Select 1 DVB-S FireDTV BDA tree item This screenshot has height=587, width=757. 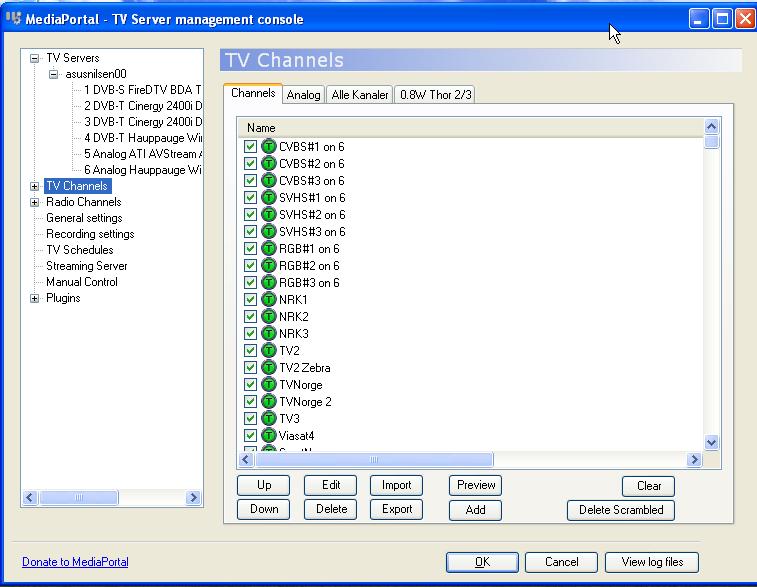[x=142, y=90]
